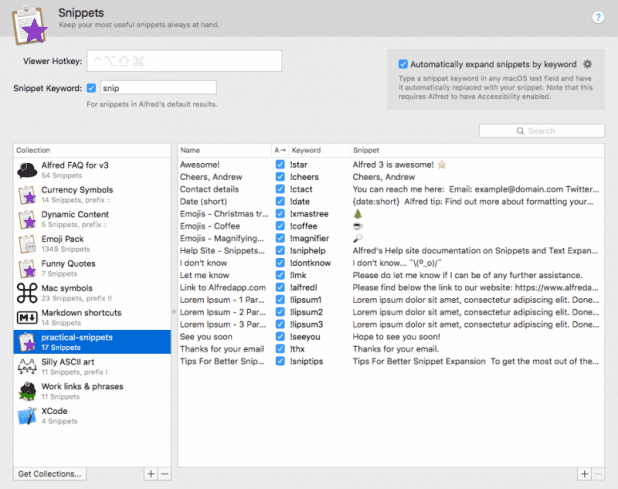Sort by the Snippet column header
The image size is (618, 489).
tap(477, 150)
